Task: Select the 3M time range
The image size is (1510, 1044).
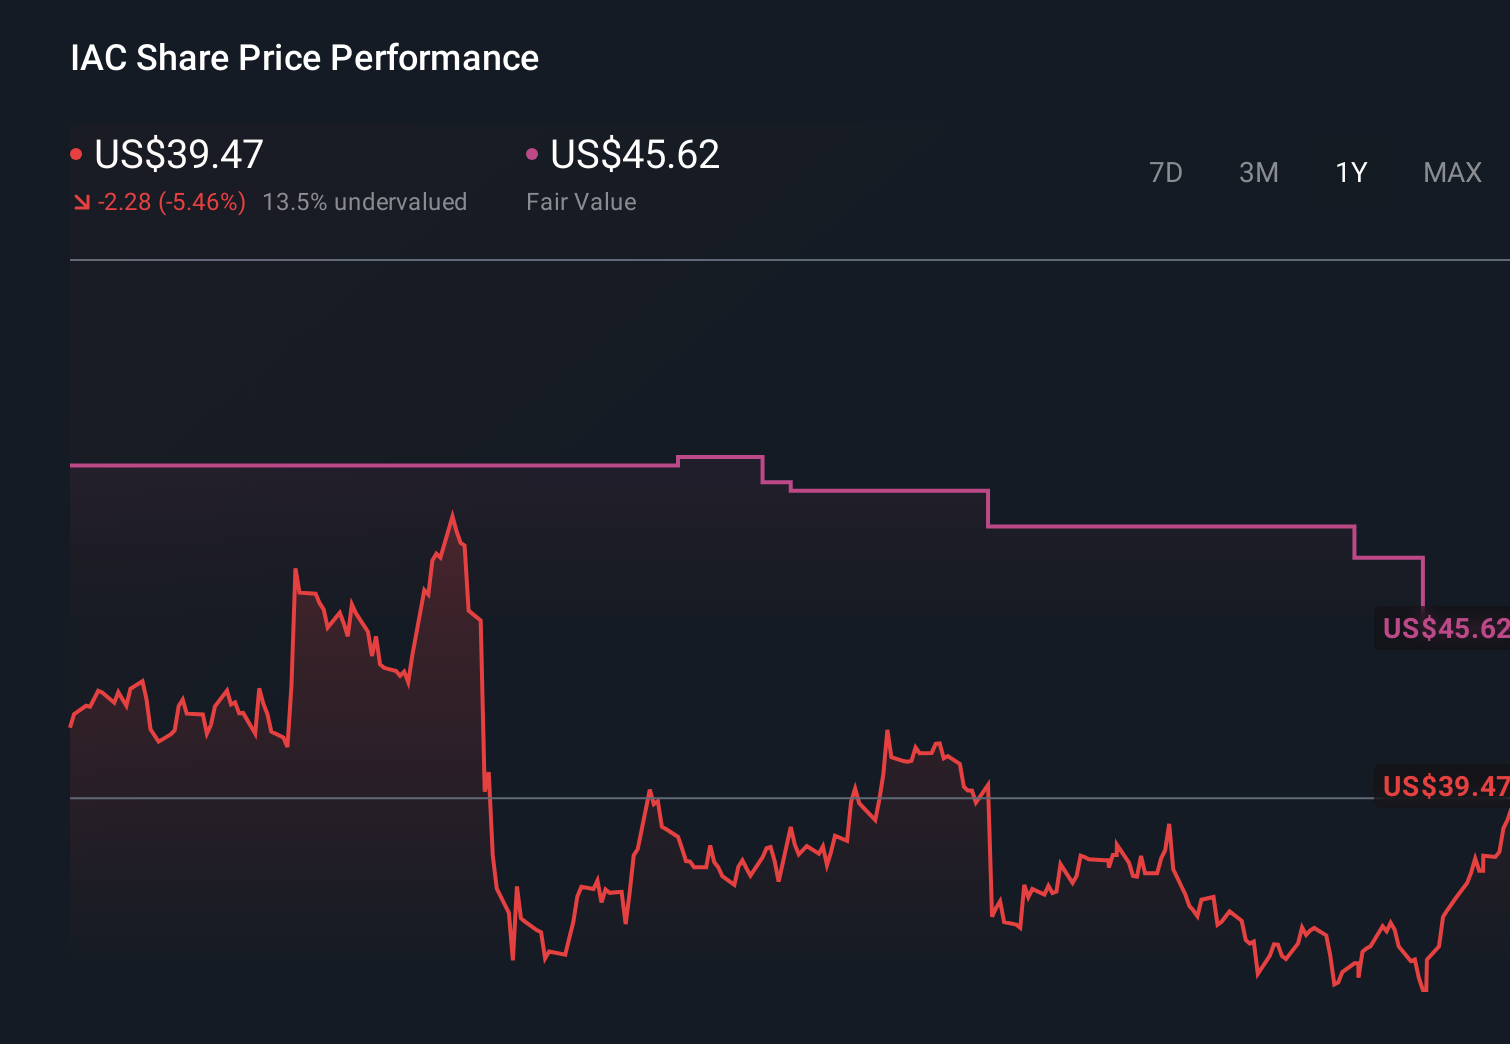Action: [x=1257, y=172]
